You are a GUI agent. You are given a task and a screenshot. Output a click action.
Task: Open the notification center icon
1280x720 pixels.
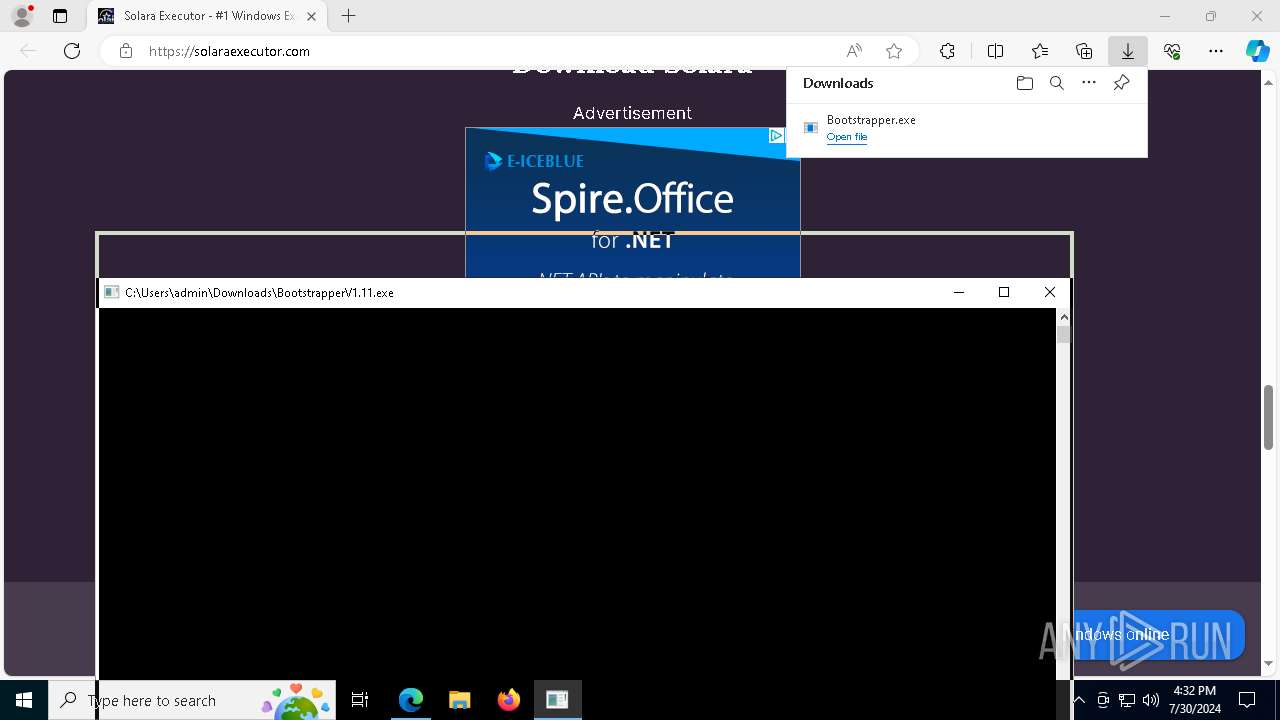[x=1247, y=700]
